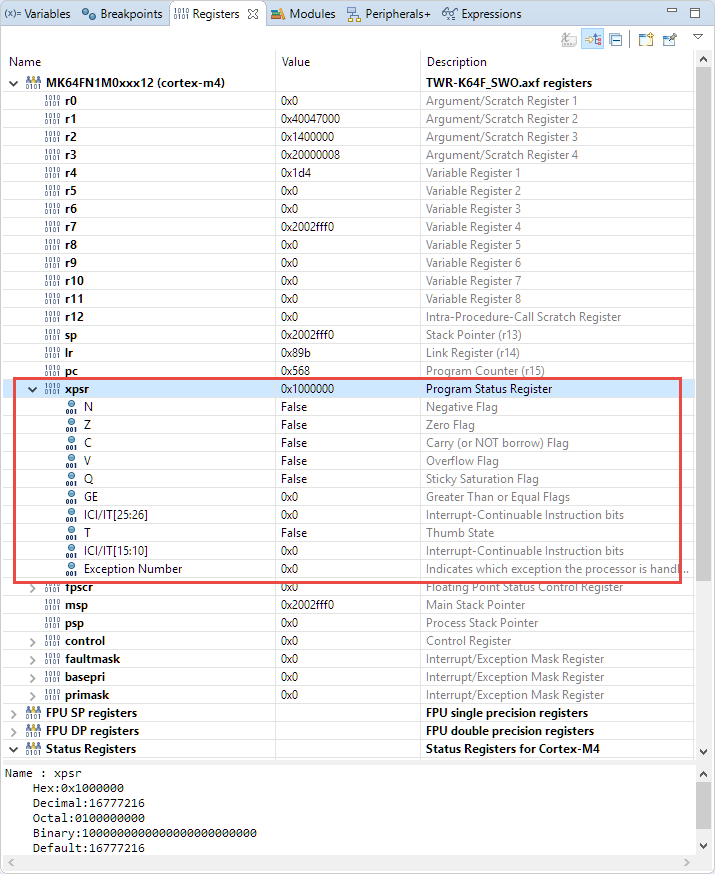Expand the FPU DP registers group
The width and height of the screenshot is (715, 874).
click(13, 731)
